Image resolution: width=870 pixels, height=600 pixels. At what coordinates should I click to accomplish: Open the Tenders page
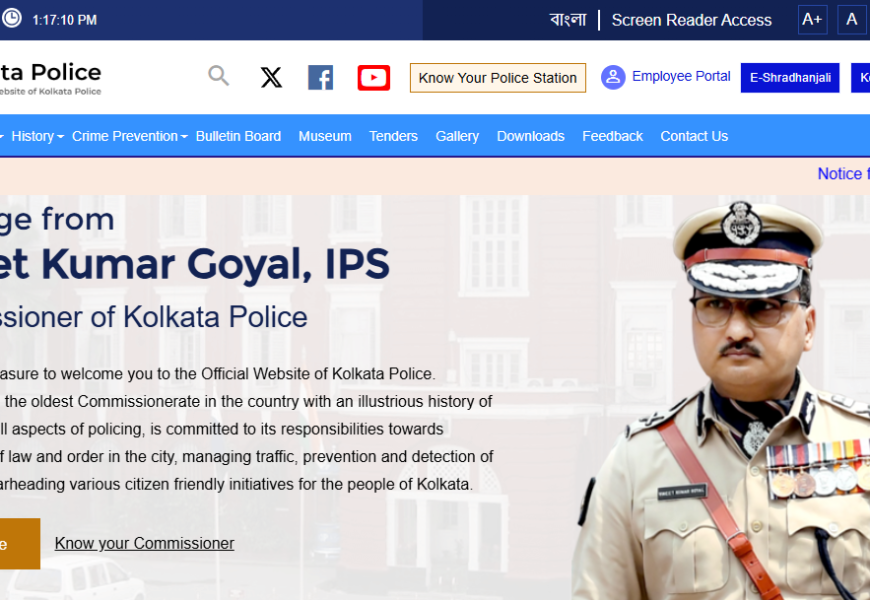pos(393,136)
